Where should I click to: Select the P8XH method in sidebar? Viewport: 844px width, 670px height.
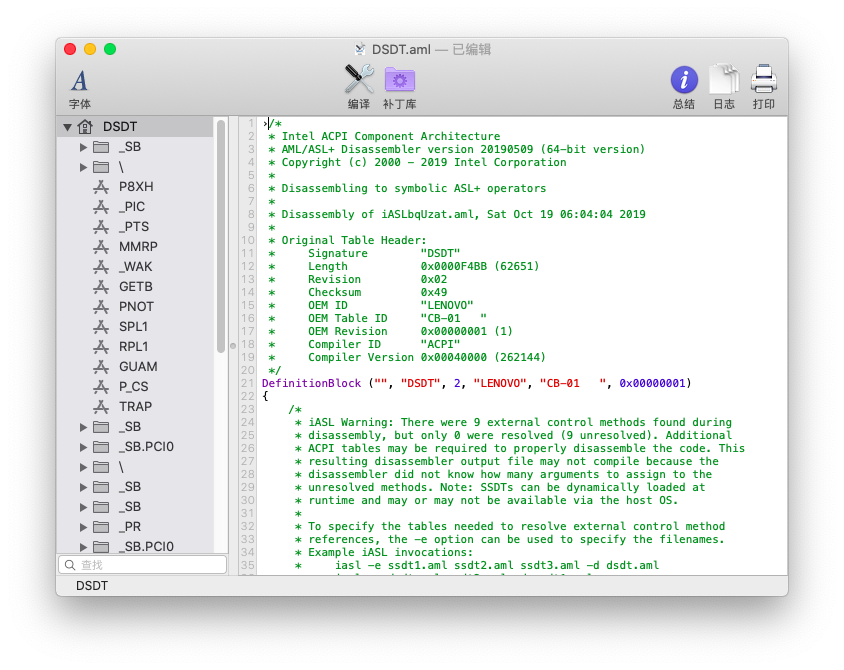click(136, 187)
